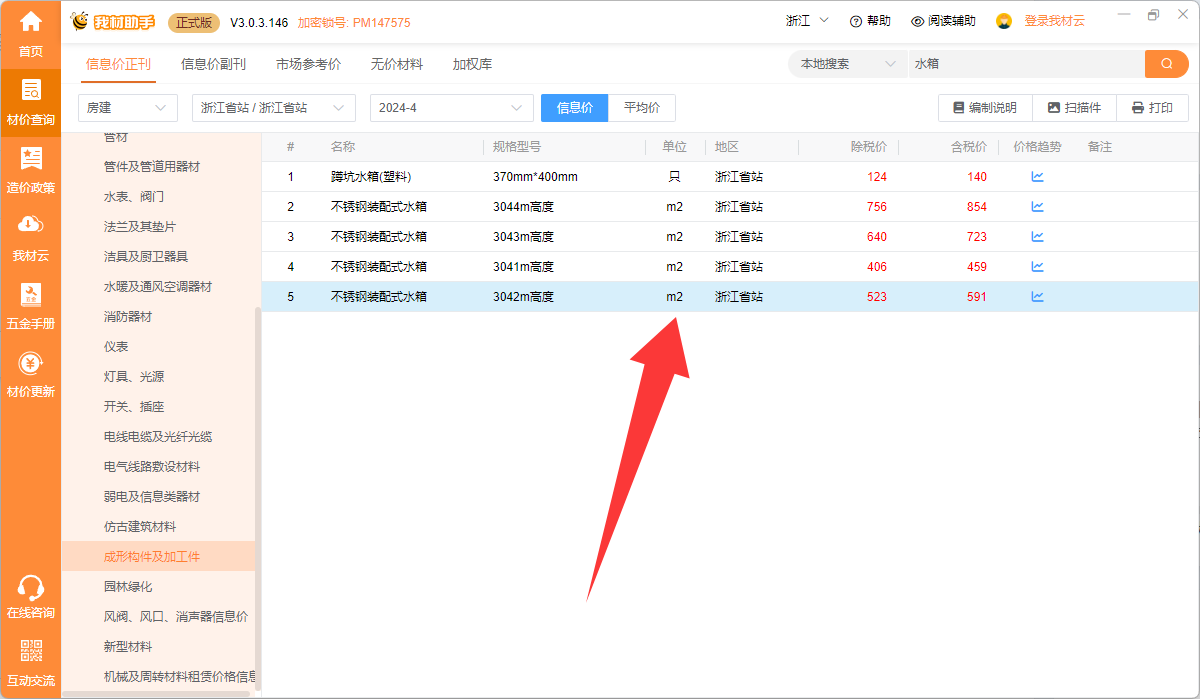Open the 扫描件 scan attachment tool
This screenshot has width=1200, height=699.
(1074, 108)
